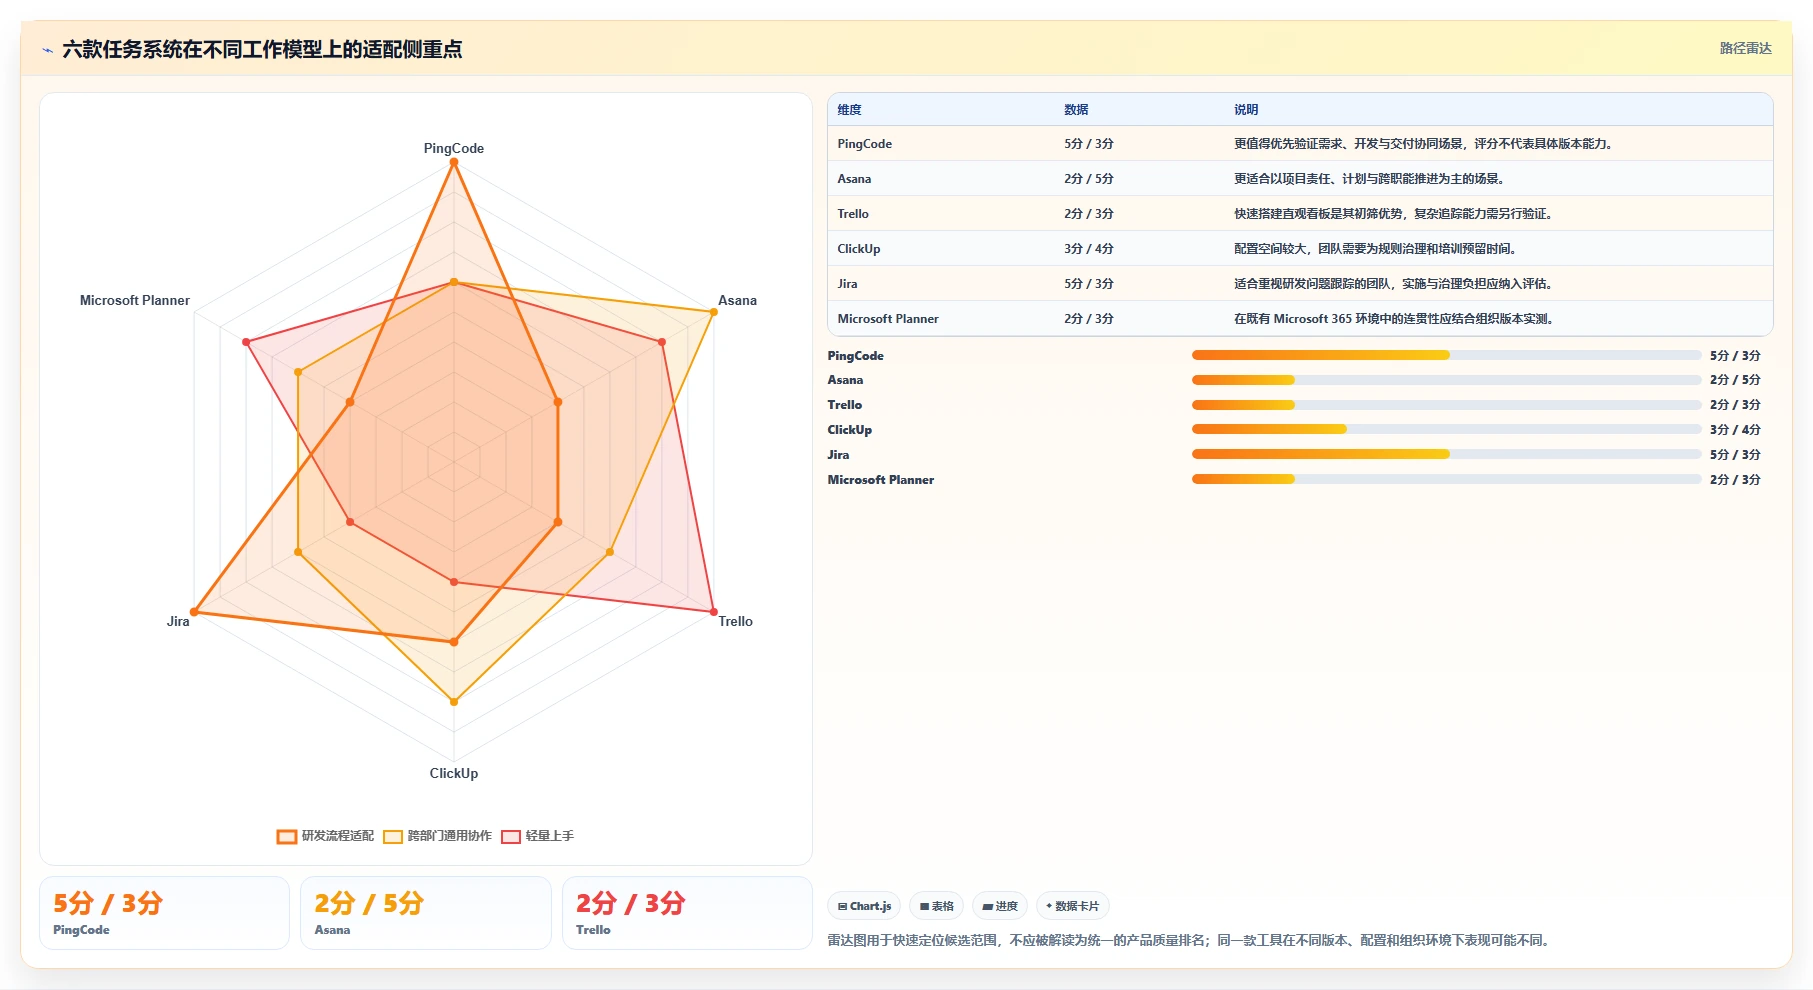The width and height of the screenshot is (1813, 990).
Task: Click the 表格 chip
Action: tap(936, 906)
